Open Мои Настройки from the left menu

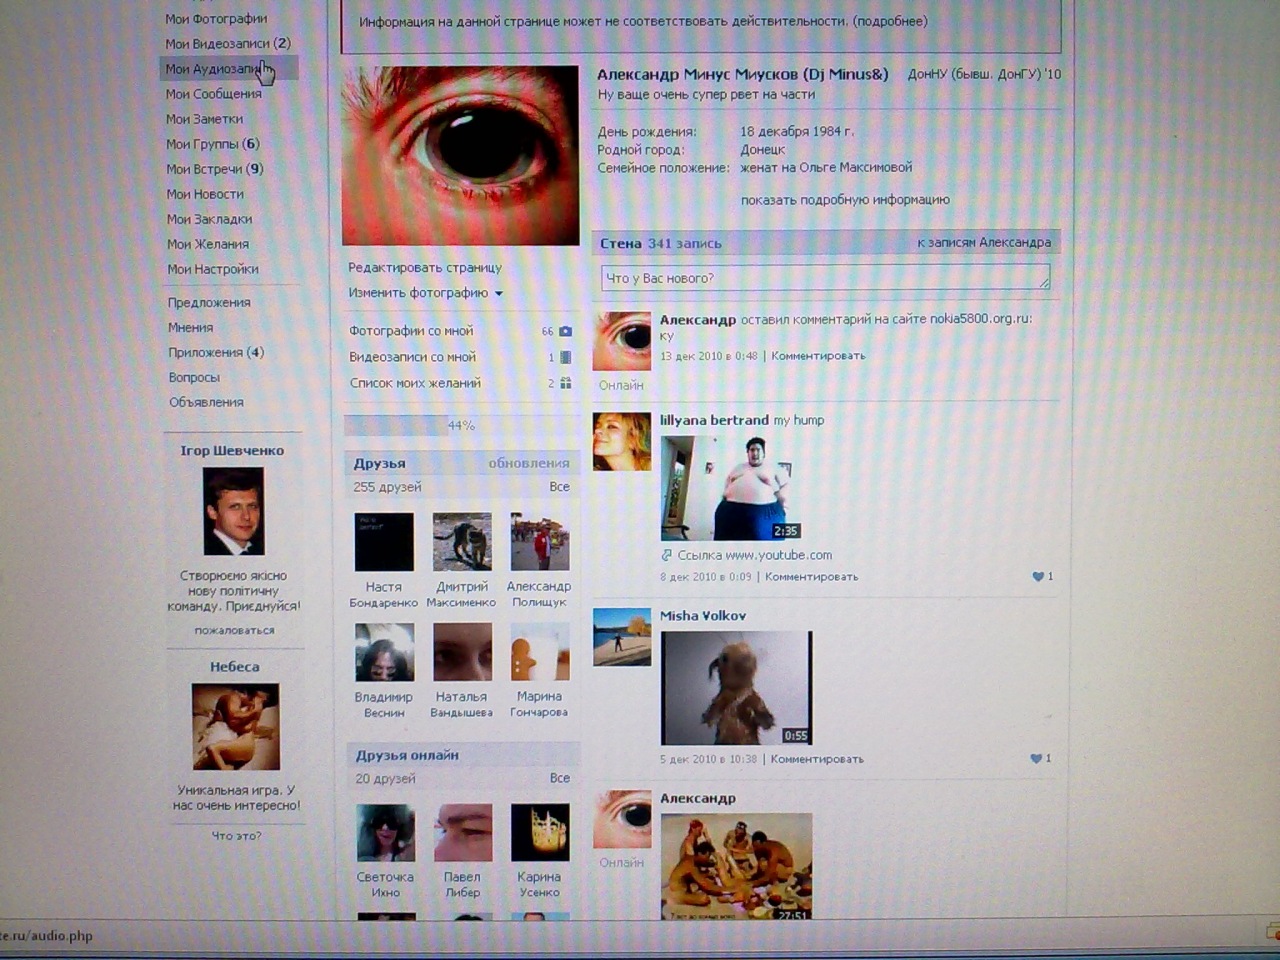[x=212, y=269]
